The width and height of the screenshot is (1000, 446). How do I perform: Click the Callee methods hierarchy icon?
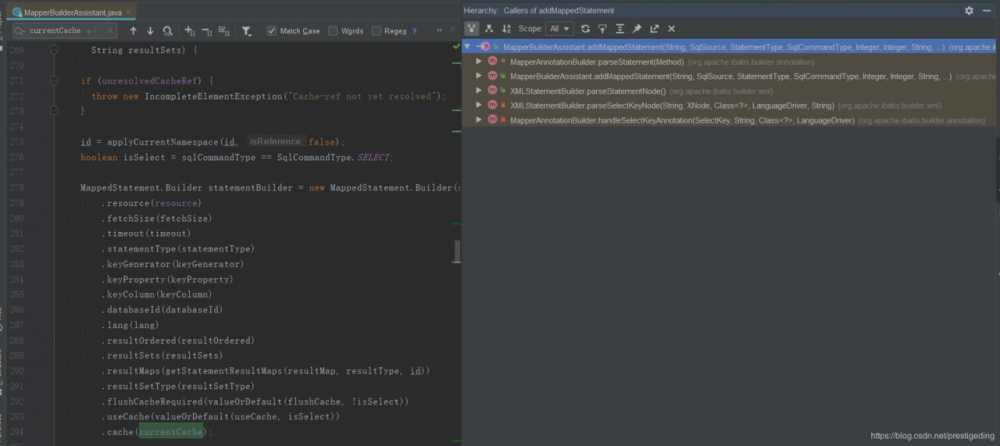point(489,29)
